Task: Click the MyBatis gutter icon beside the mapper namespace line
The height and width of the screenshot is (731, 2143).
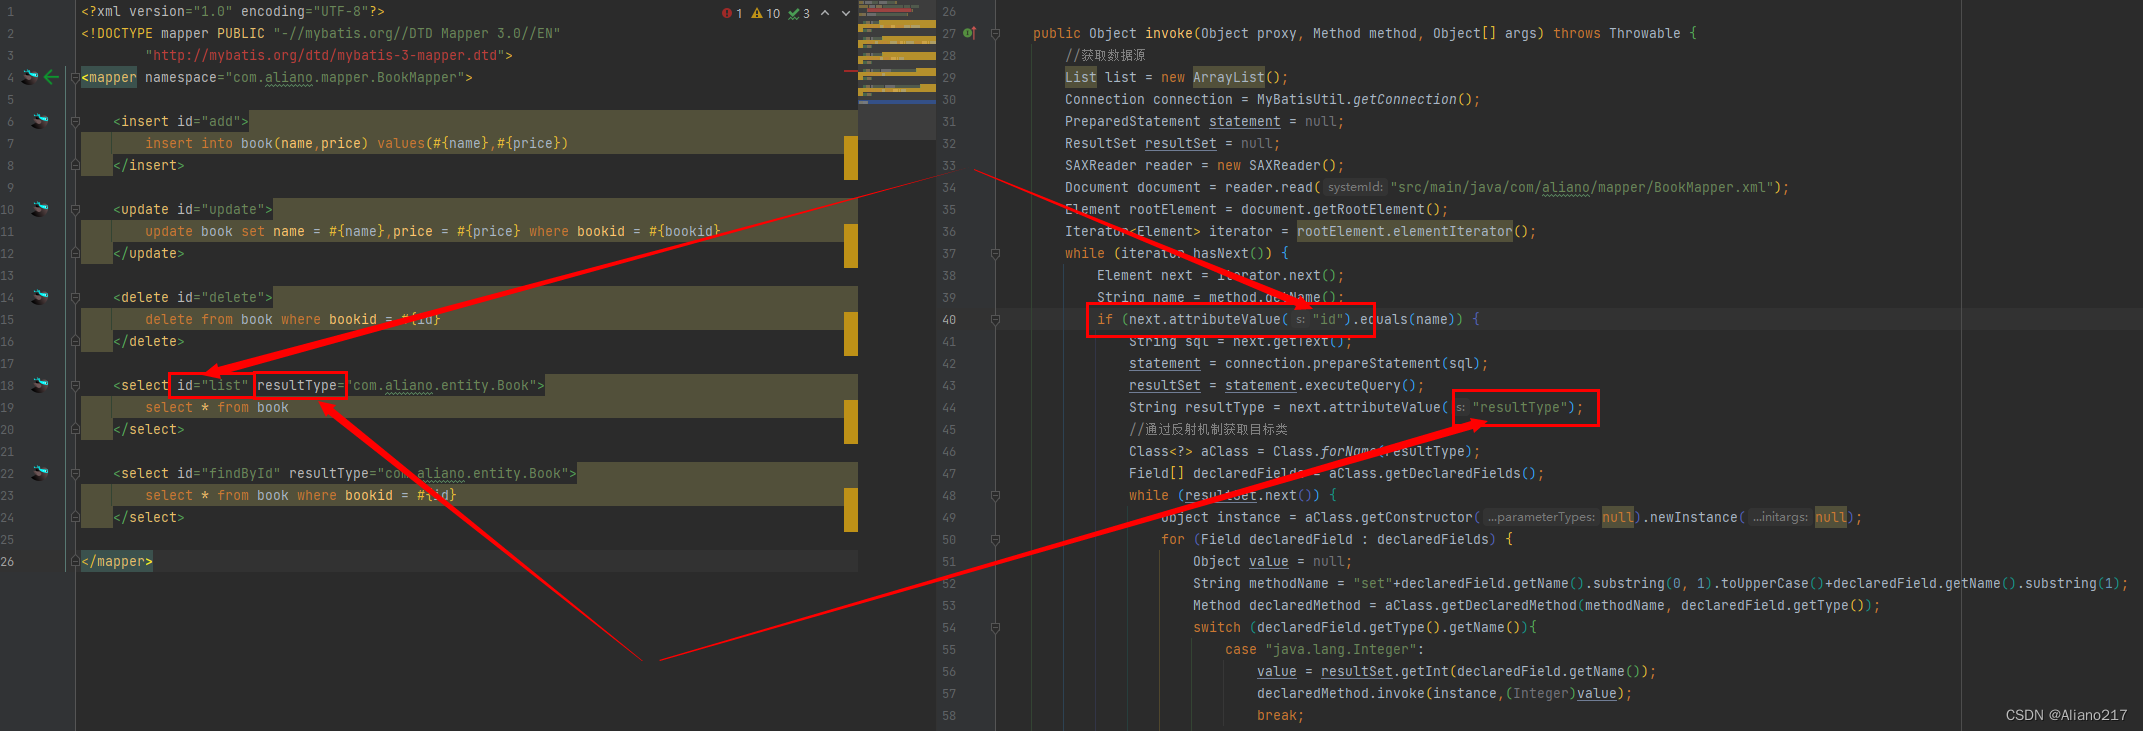Action: [x=31, y=77]
